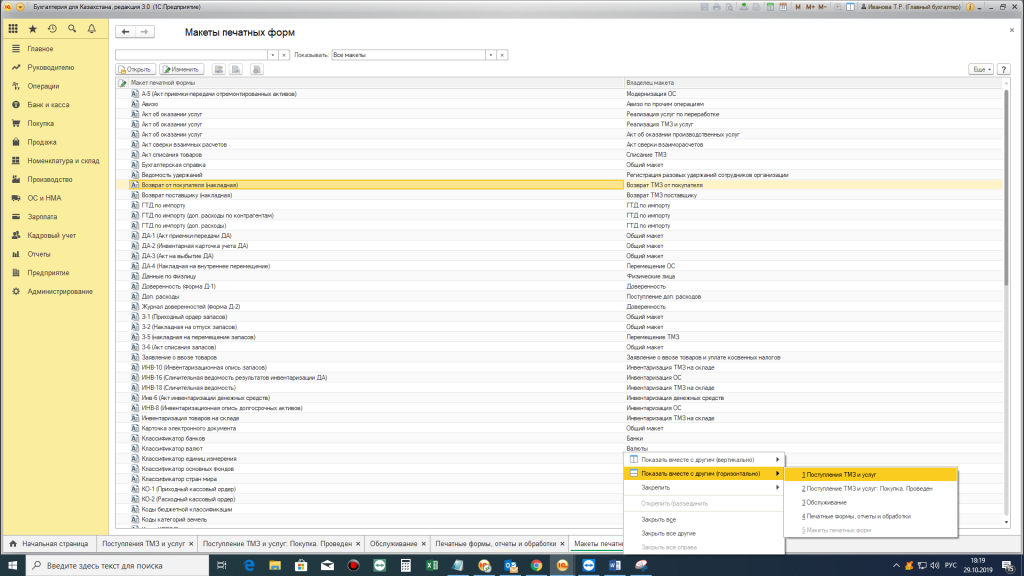Open Excel from taskbar
This screenshot has height=576, width=1024.
click(x=432, y=565)
